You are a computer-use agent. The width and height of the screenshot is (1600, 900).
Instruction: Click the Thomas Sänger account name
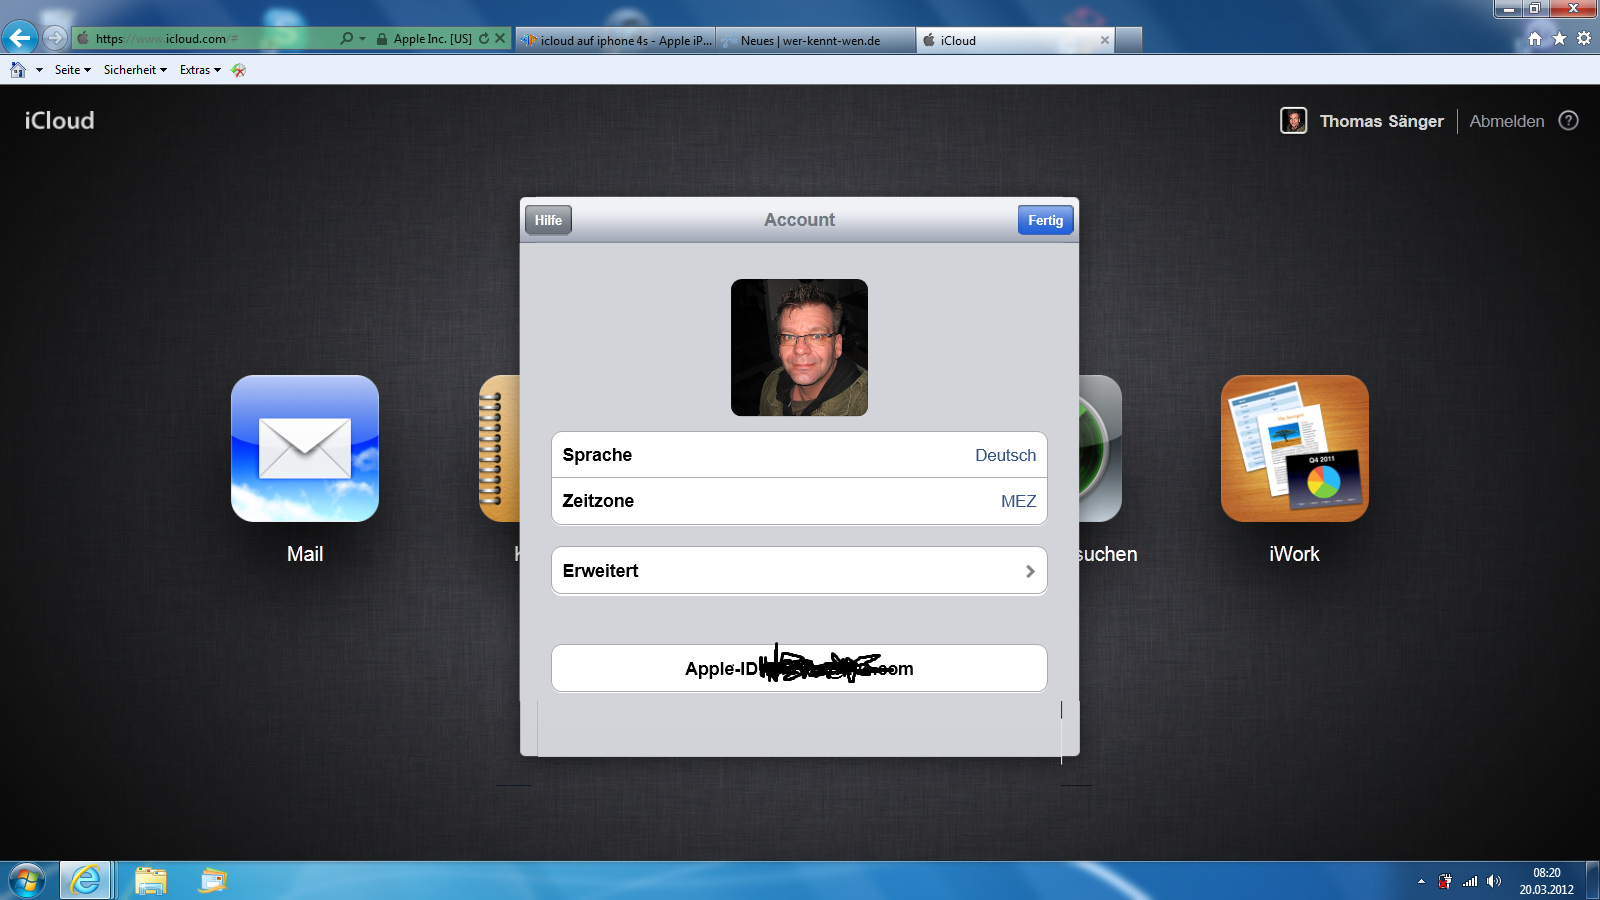tap(1382, 121)
